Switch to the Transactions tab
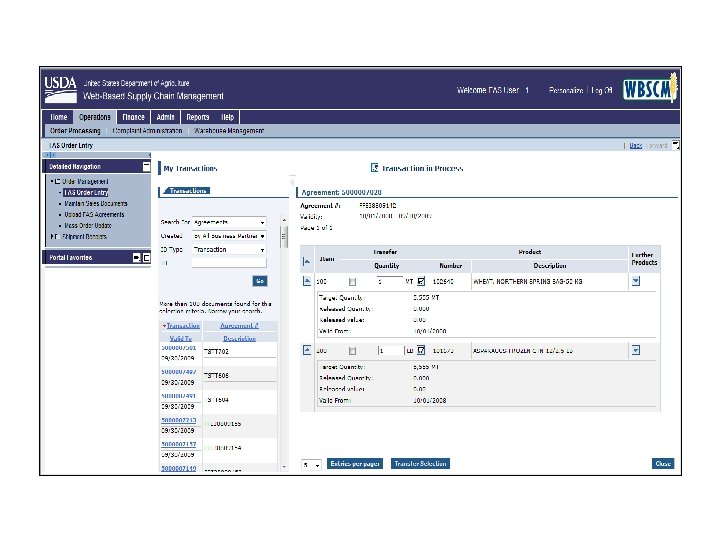 pos(187,191)
